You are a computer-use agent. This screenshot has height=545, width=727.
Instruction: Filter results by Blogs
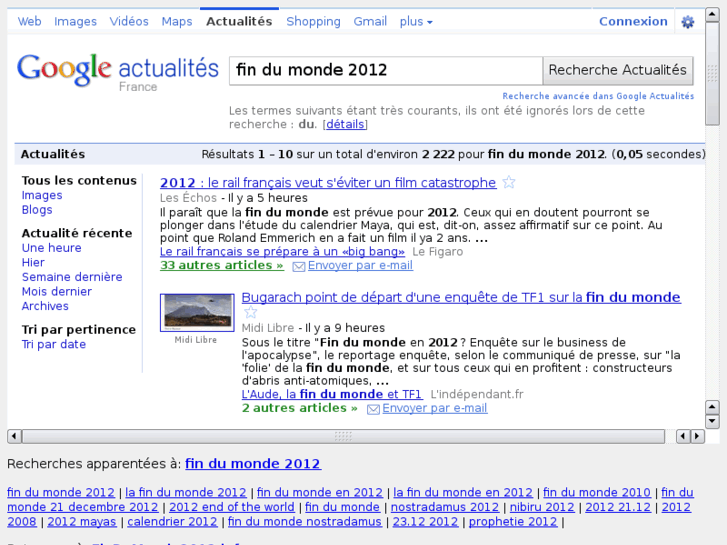37,210
